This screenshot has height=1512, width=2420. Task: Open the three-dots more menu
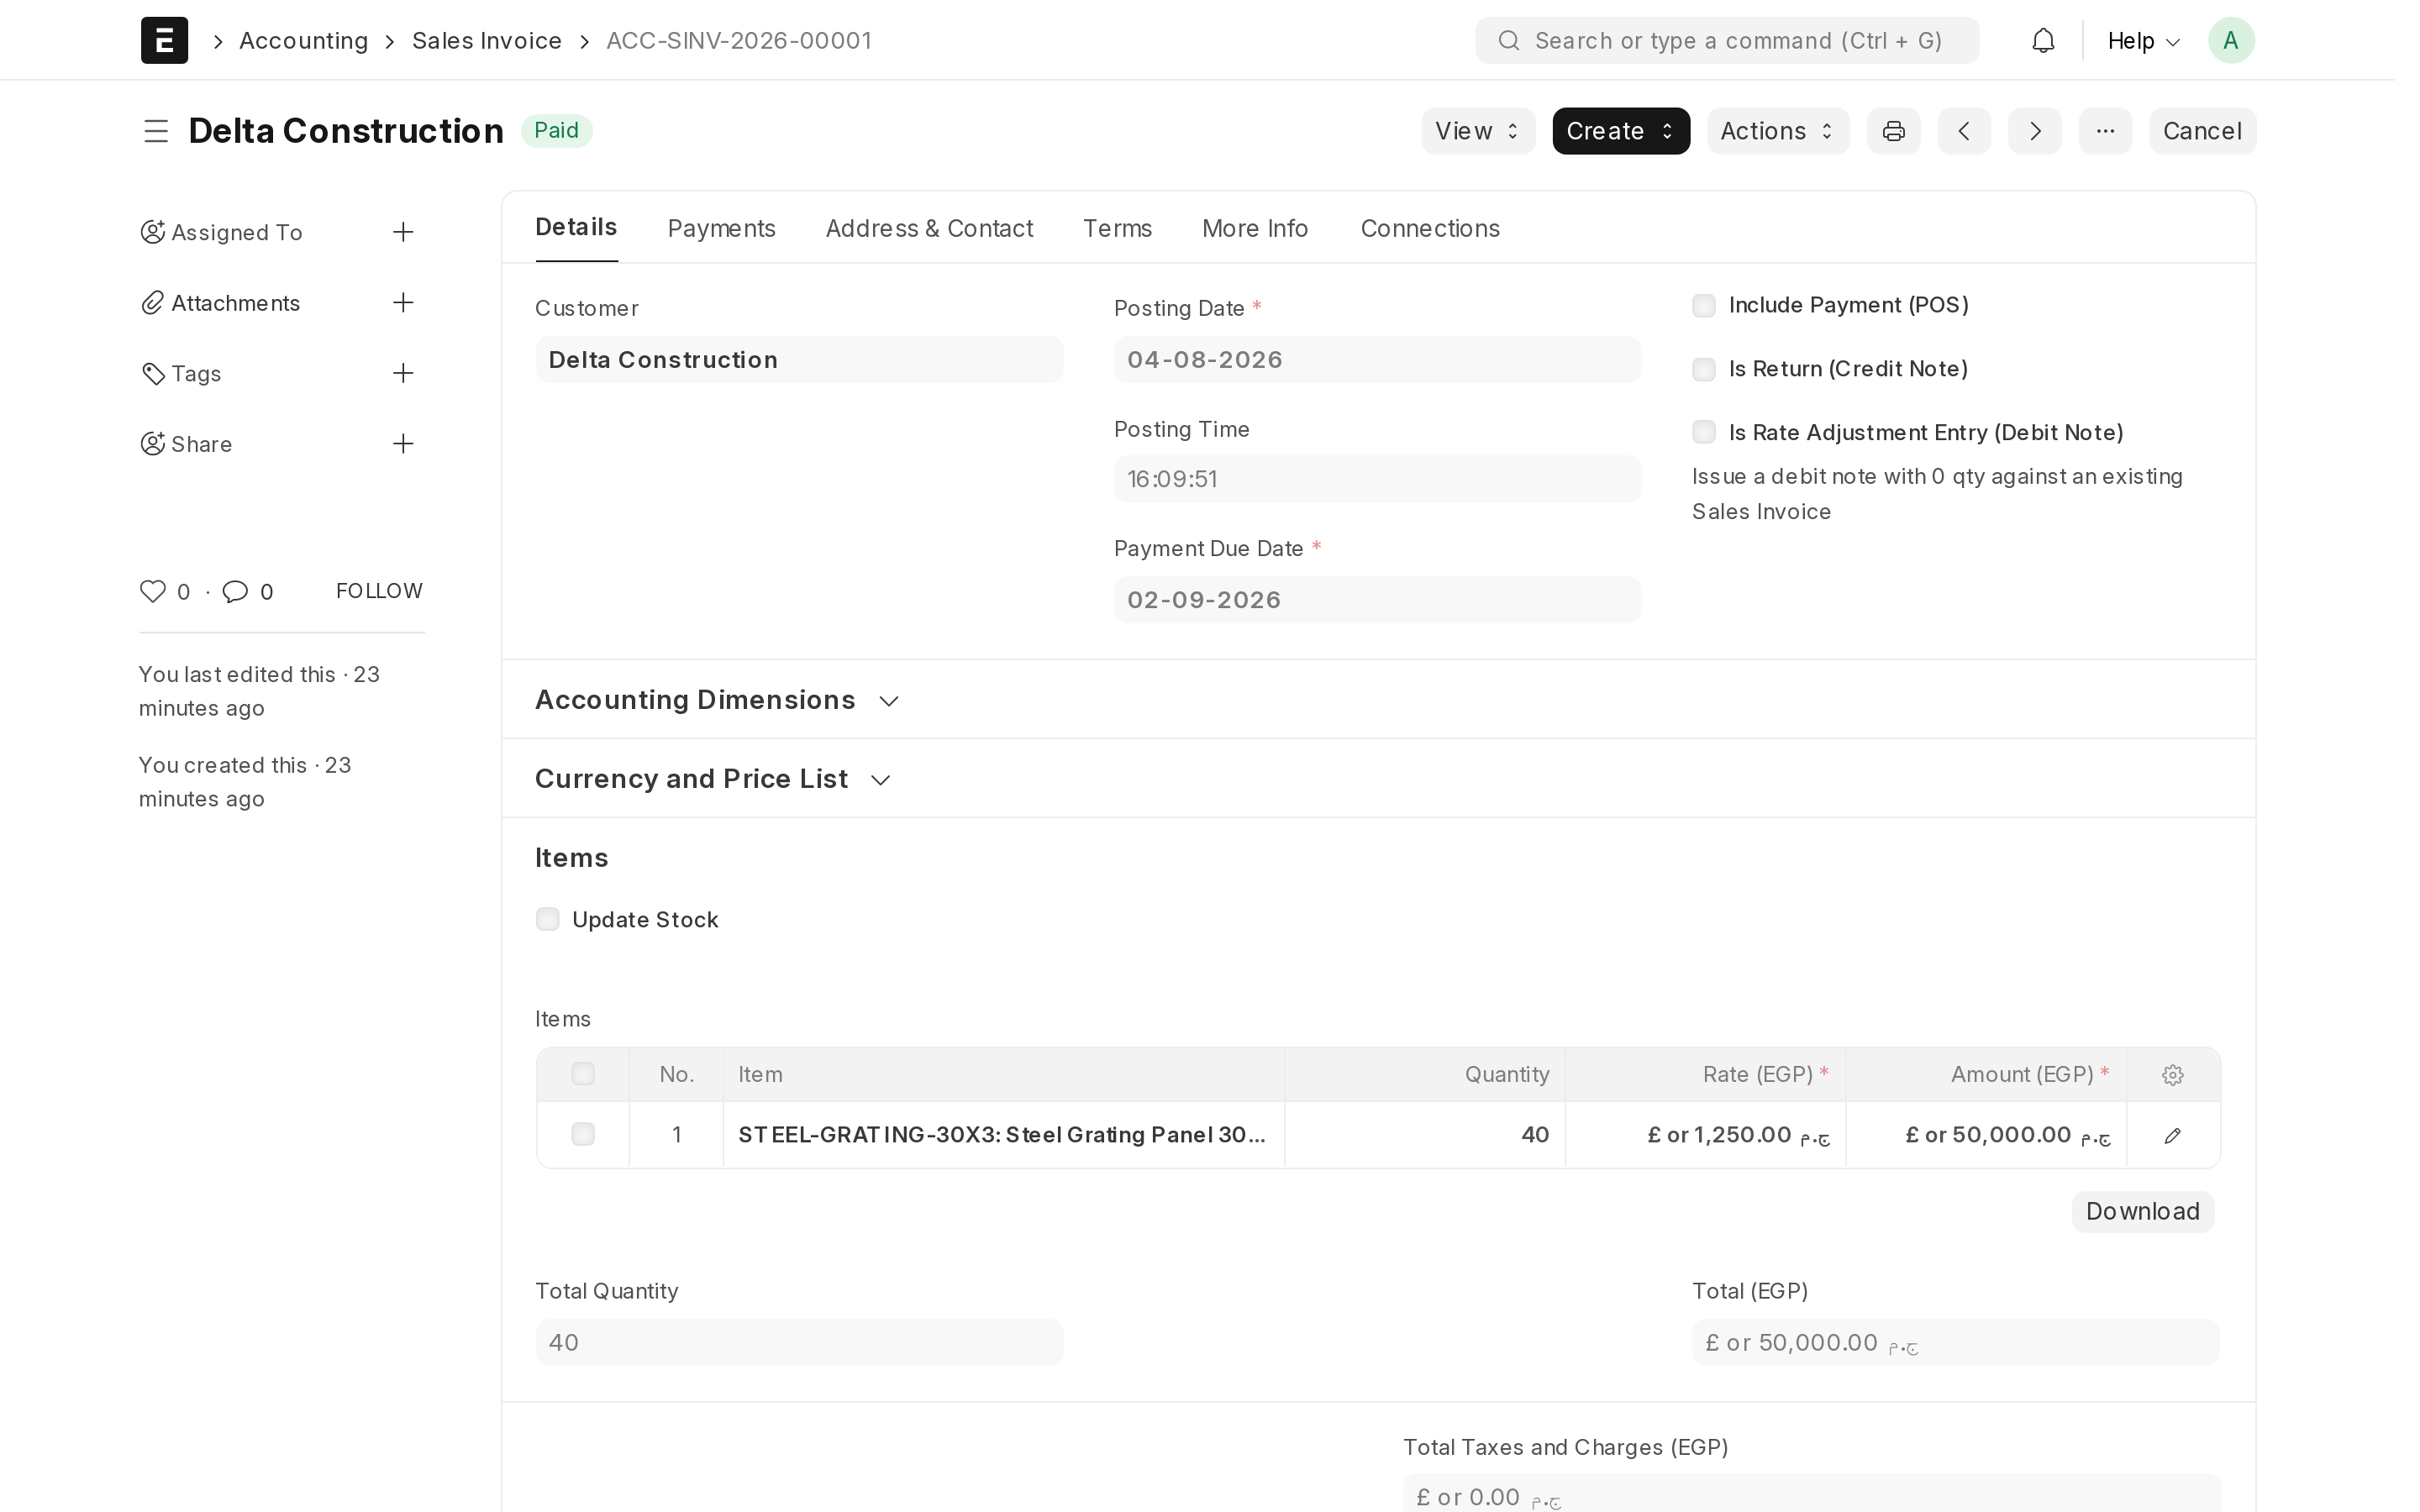(x=2105, y=131)
